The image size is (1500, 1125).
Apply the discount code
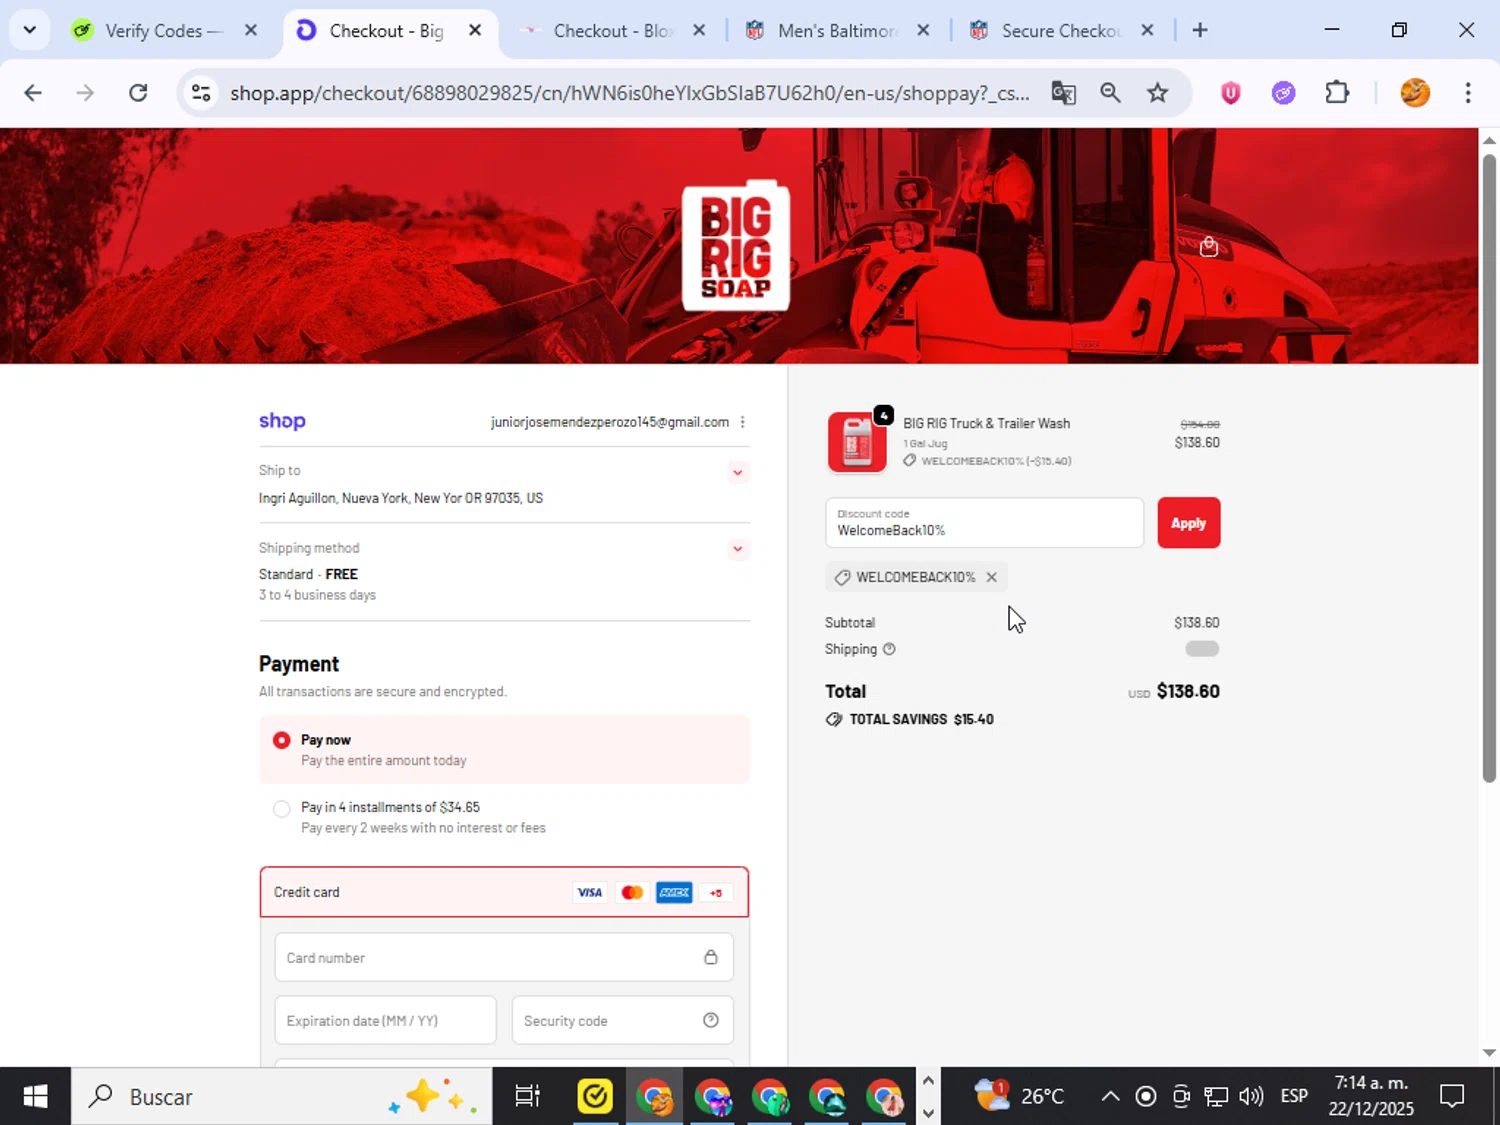click(1189, 523)
